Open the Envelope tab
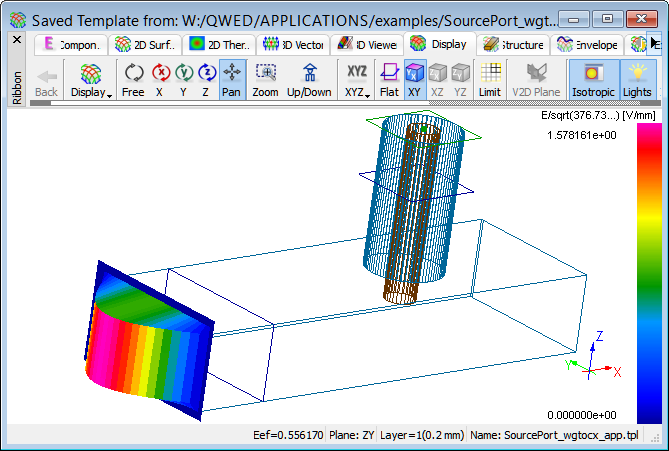This screenshot has width=669, height=451. pyautogui.click(x=589, y=44)
